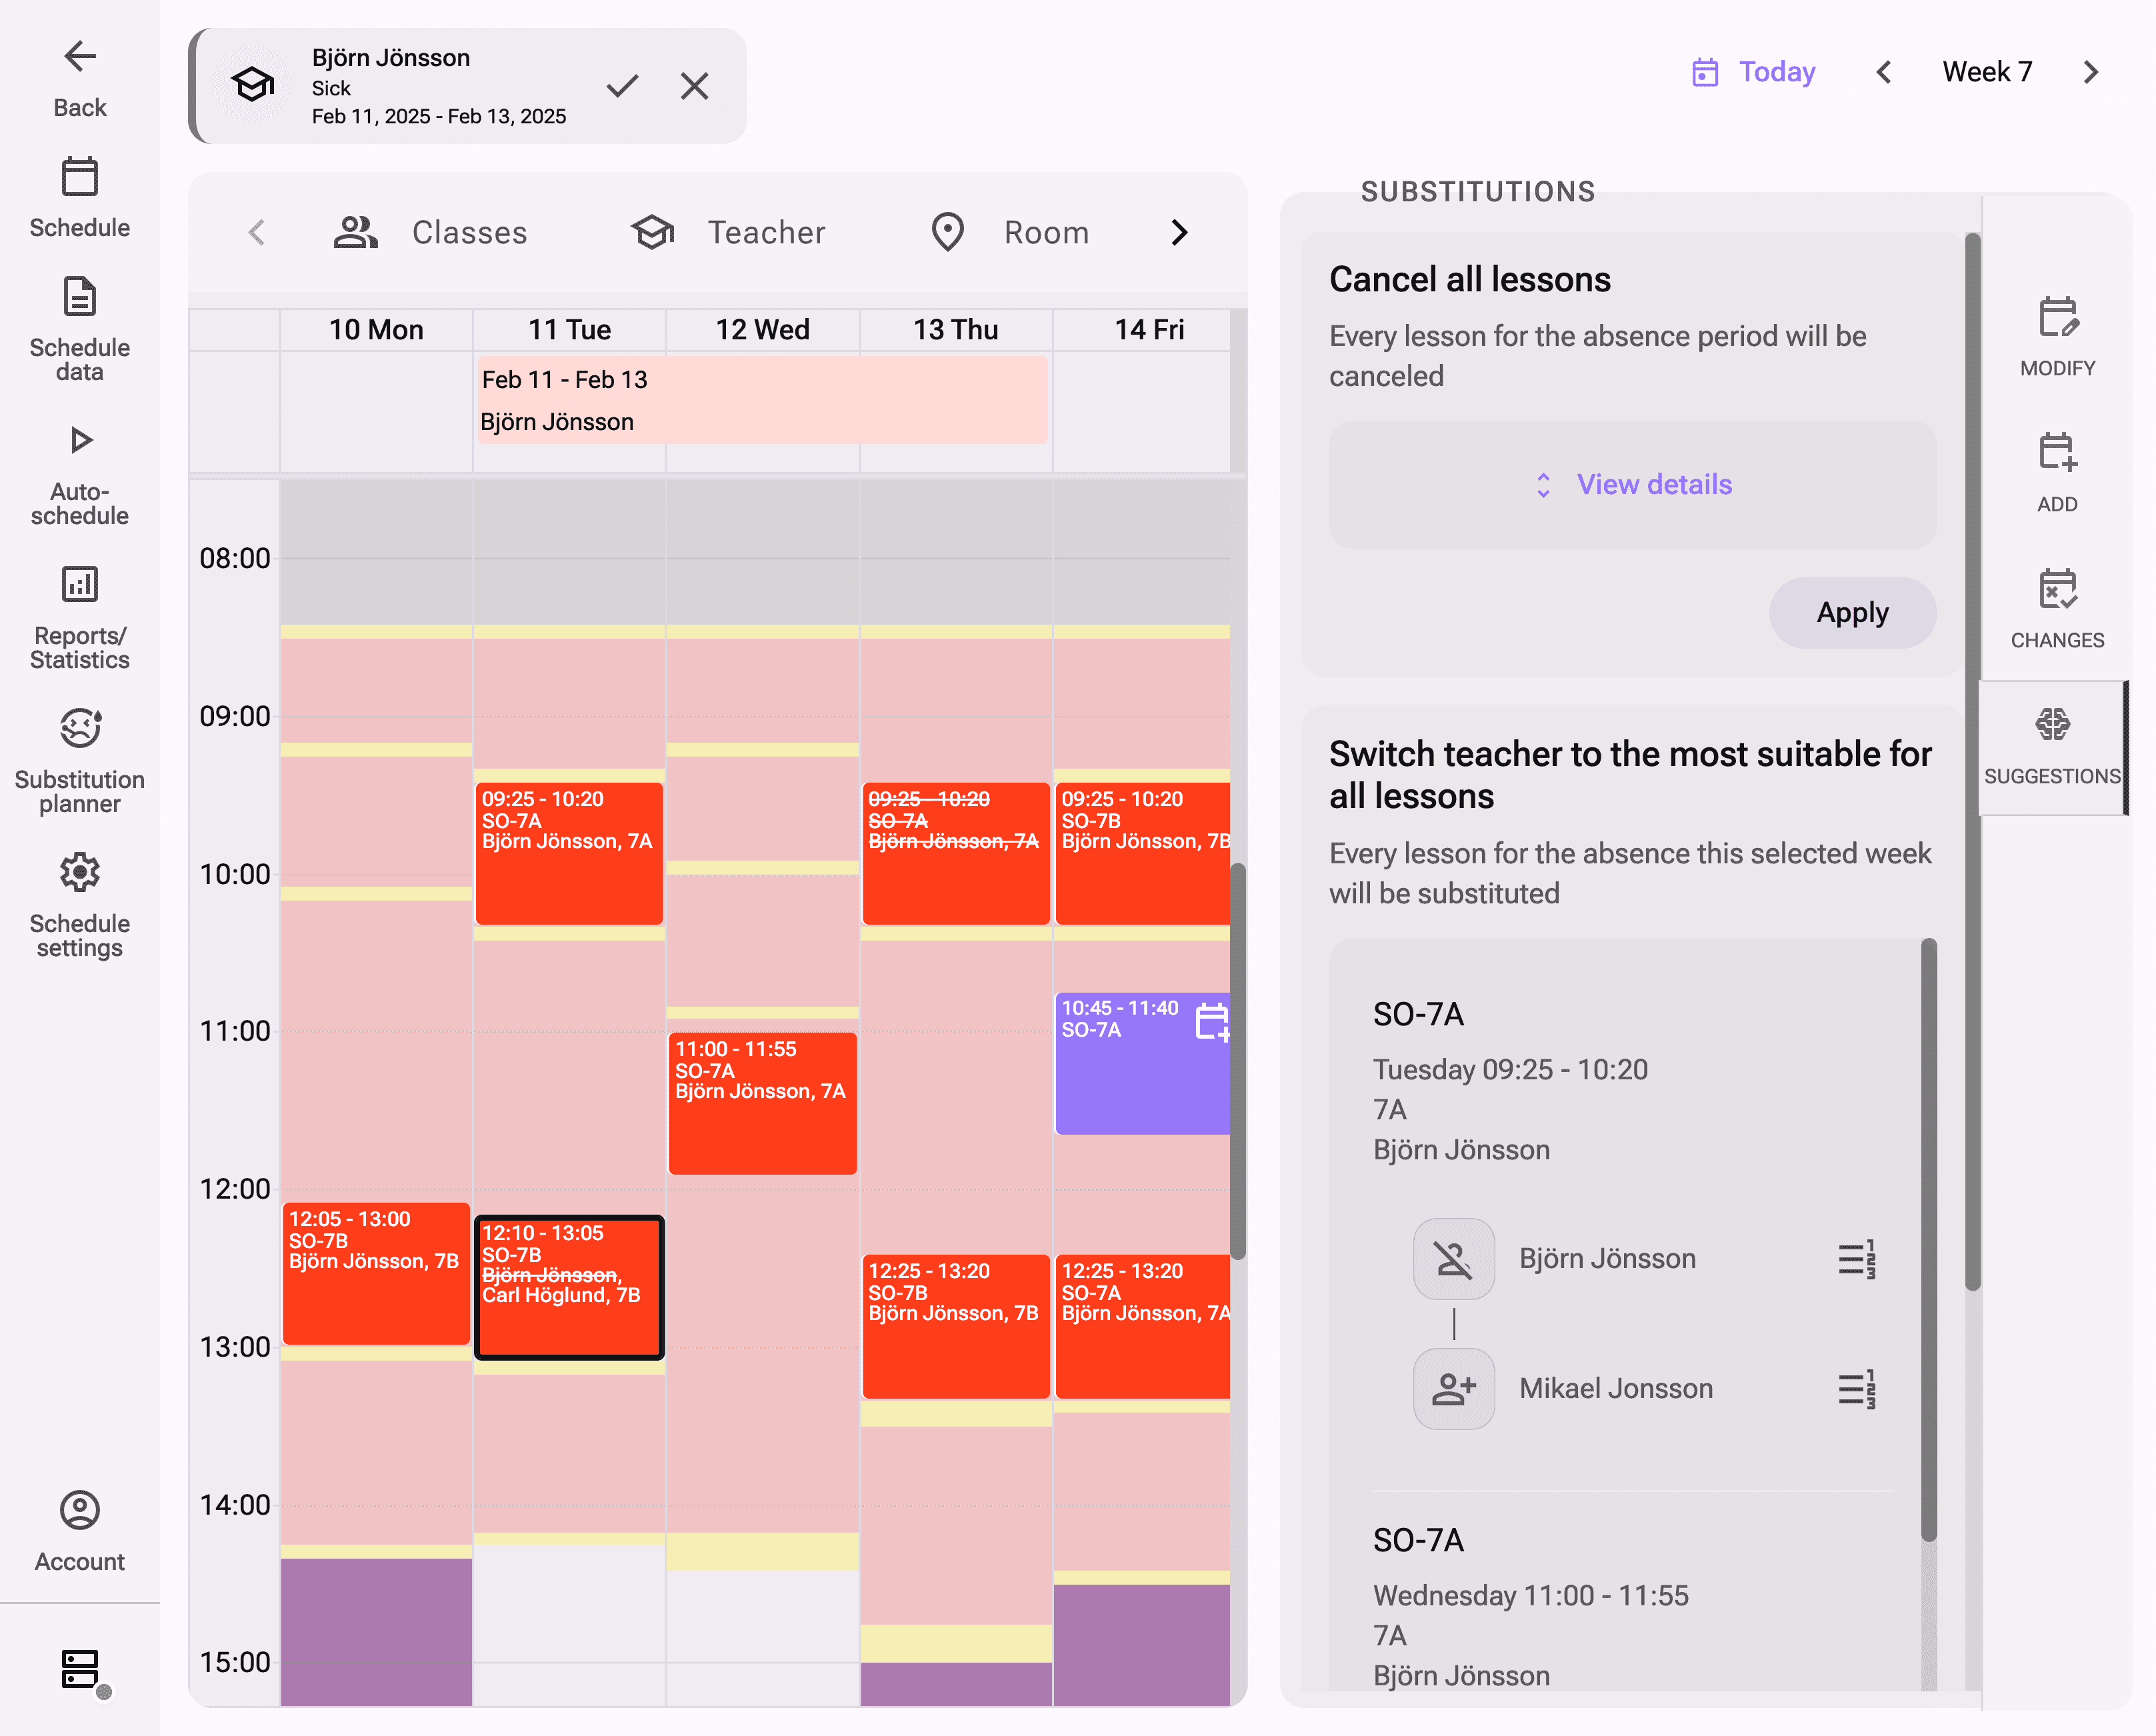Select Tuesday 12:10 SO-7B lesson block
Screen dimensions: 2156x1736
(x=569, y=1287)
